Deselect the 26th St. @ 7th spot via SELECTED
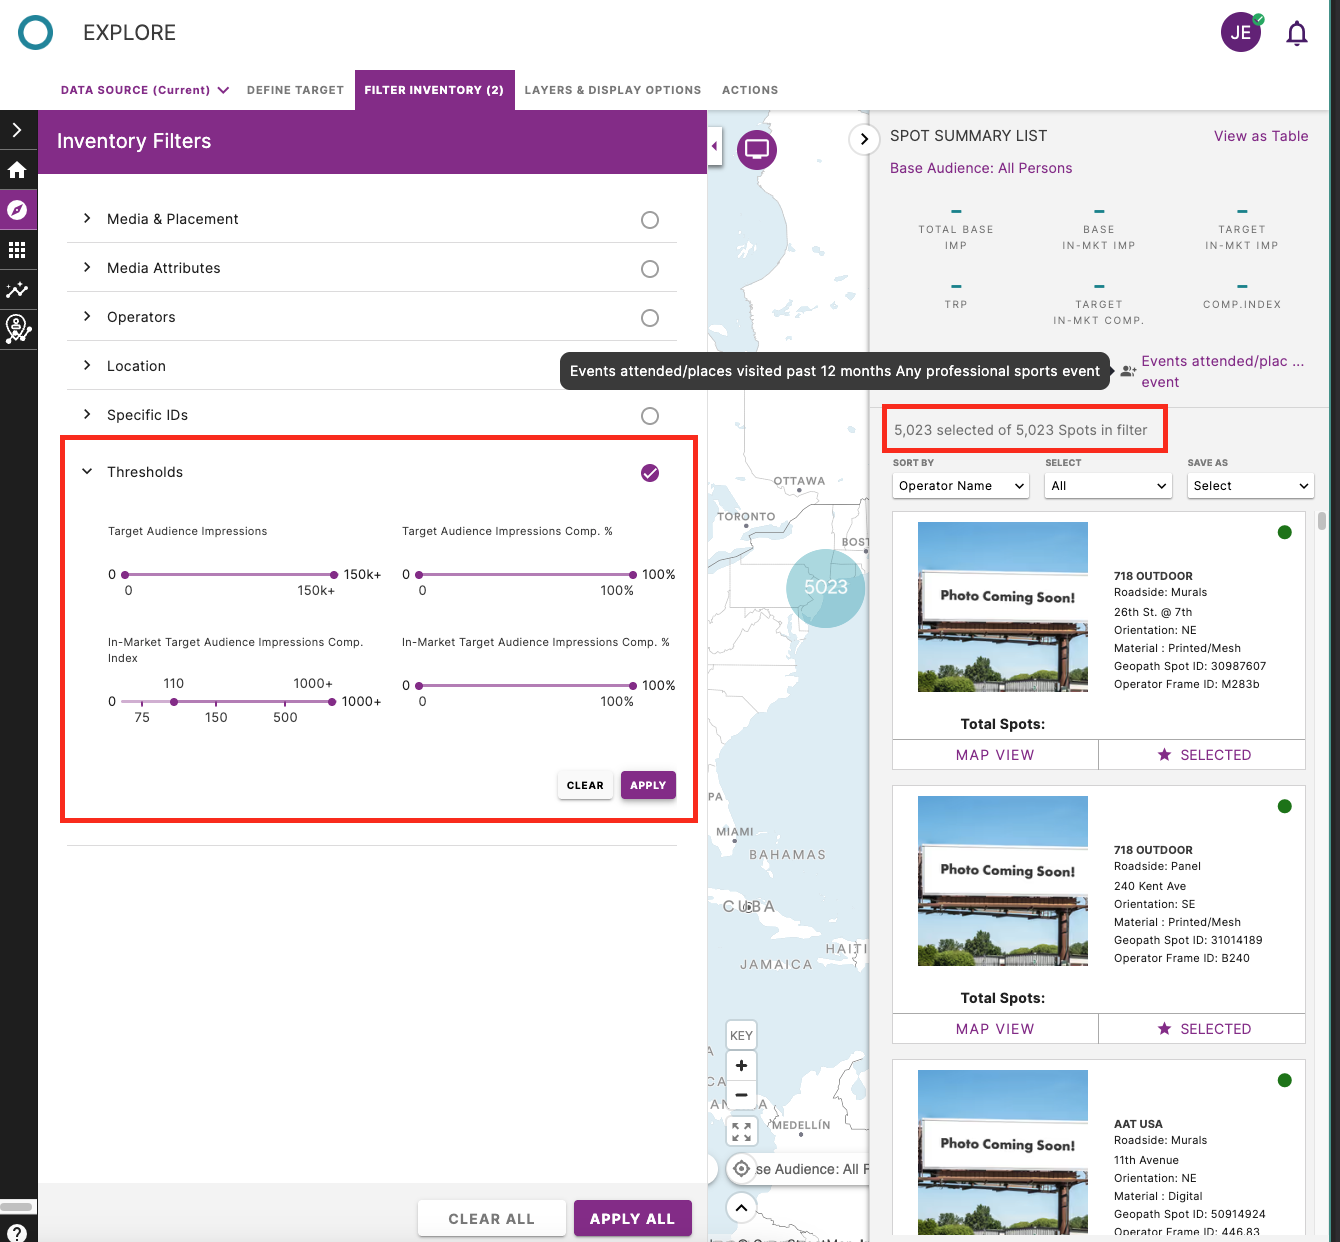 pyautogui.click(x=1202, y=755)
